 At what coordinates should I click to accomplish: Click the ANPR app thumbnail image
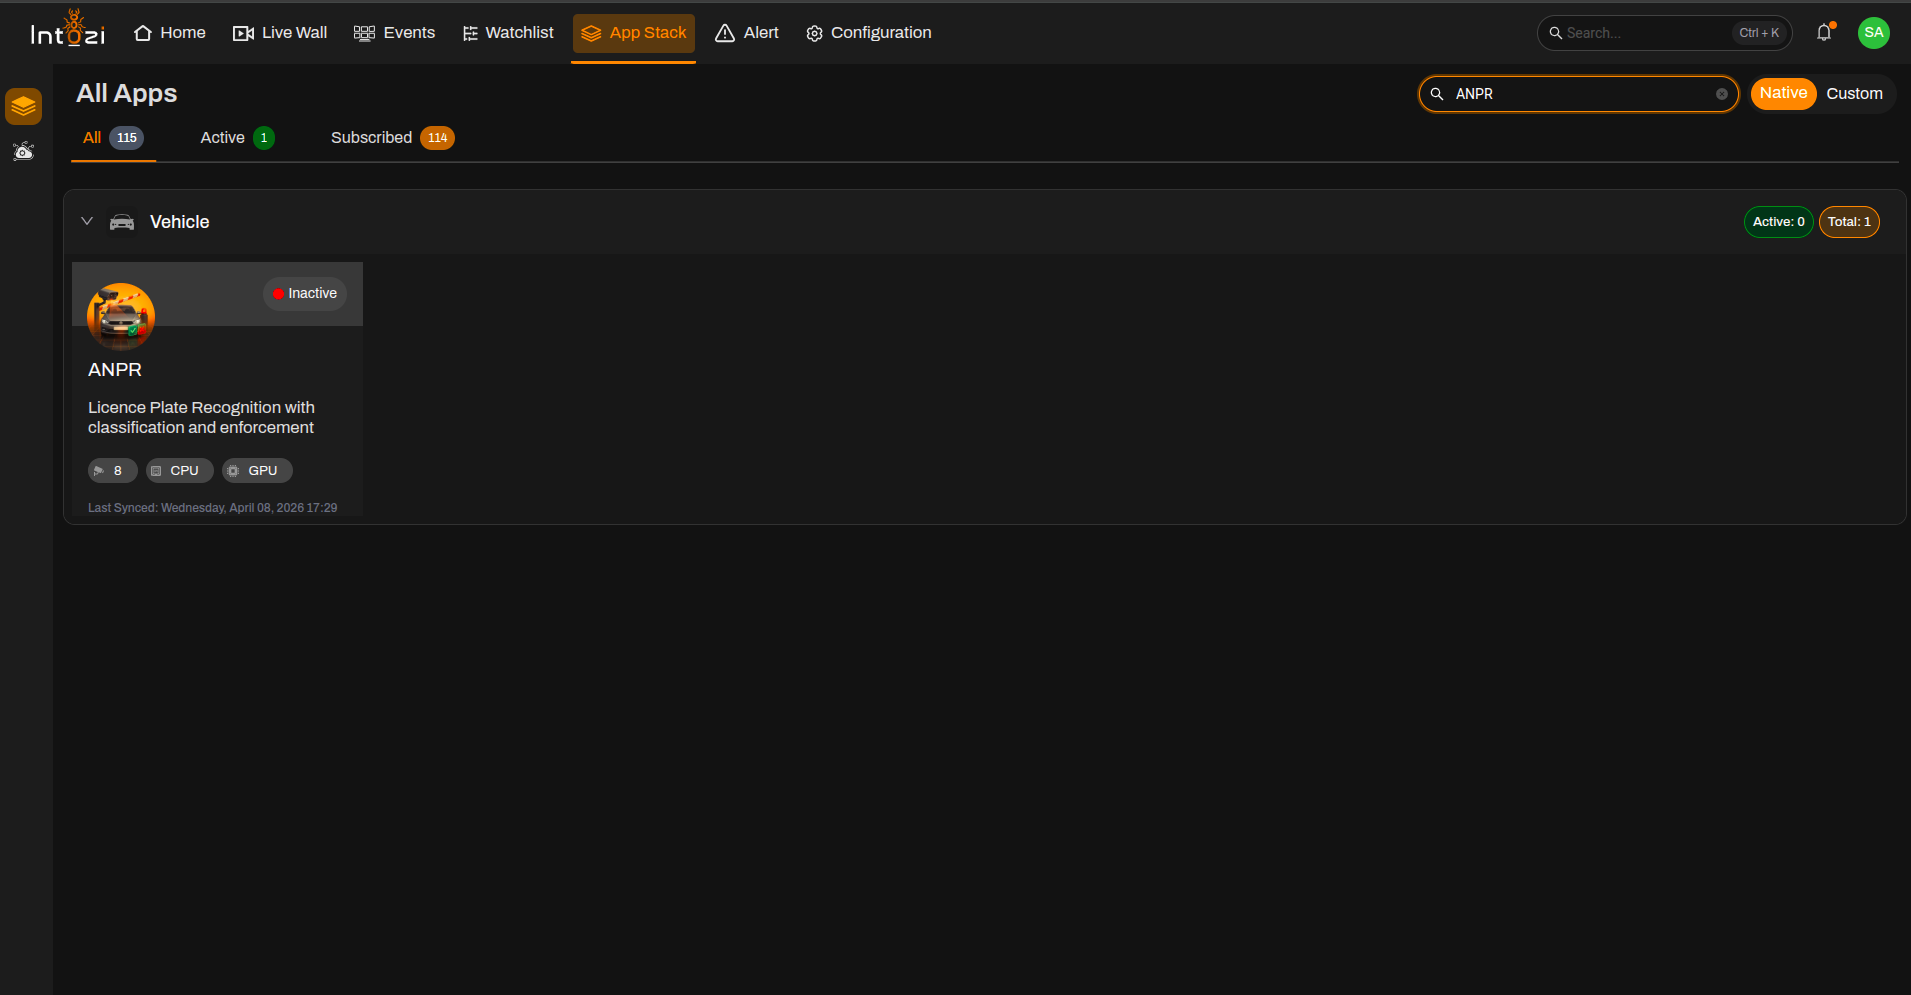pyautogui.click(x=121, y=316)
